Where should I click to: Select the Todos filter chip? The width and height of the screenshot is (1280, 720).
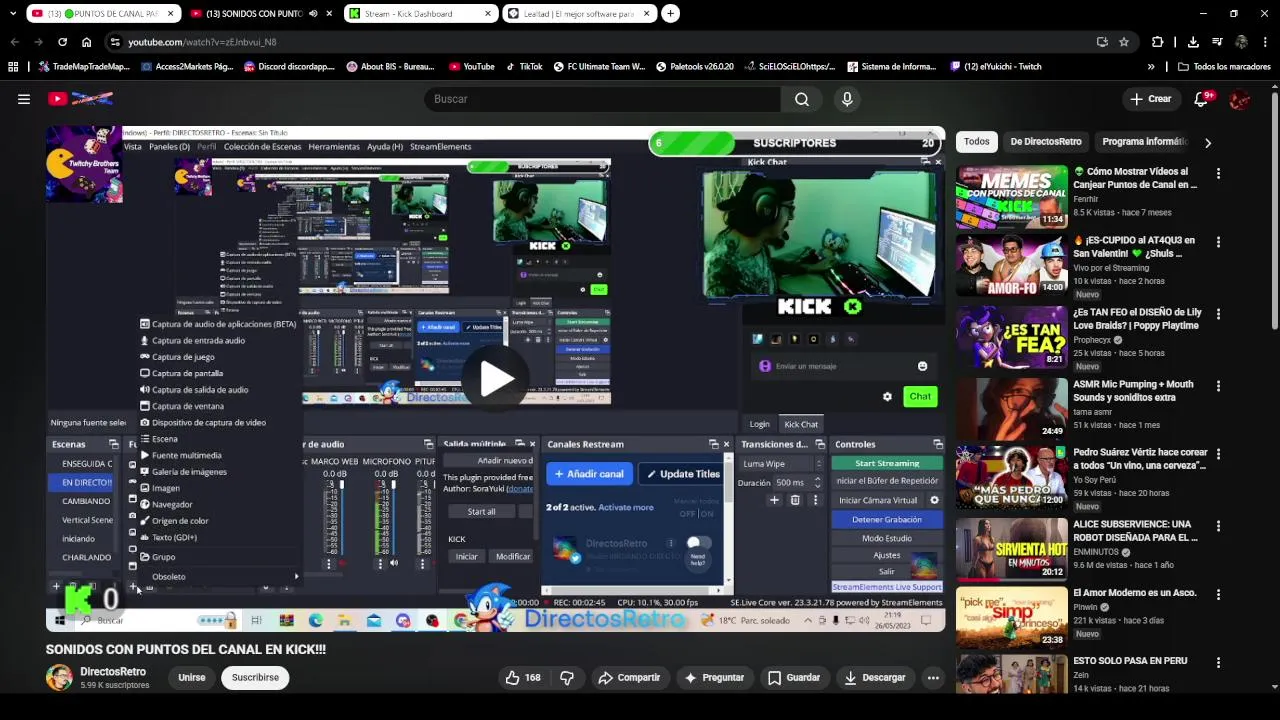[976, 142]
